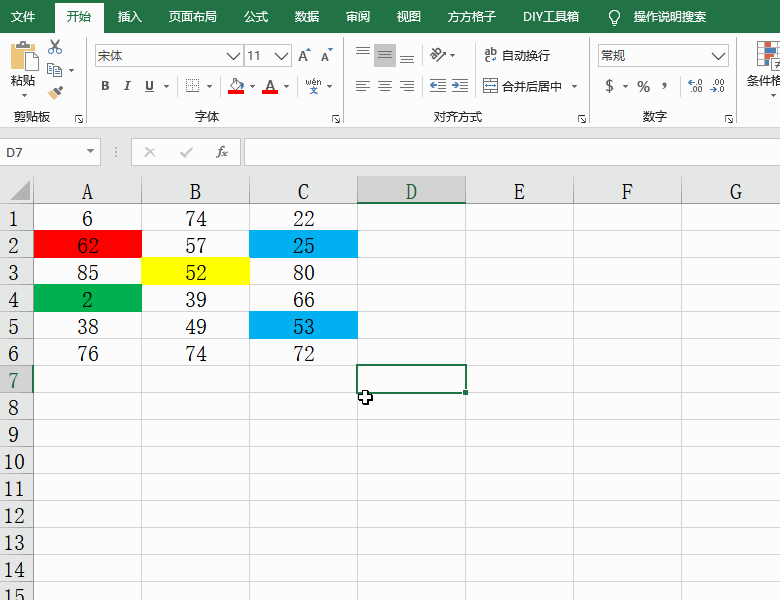Select the yellow cell containing 52
Image resolution: width=780 pixels, height=600 pixels.
195,272
